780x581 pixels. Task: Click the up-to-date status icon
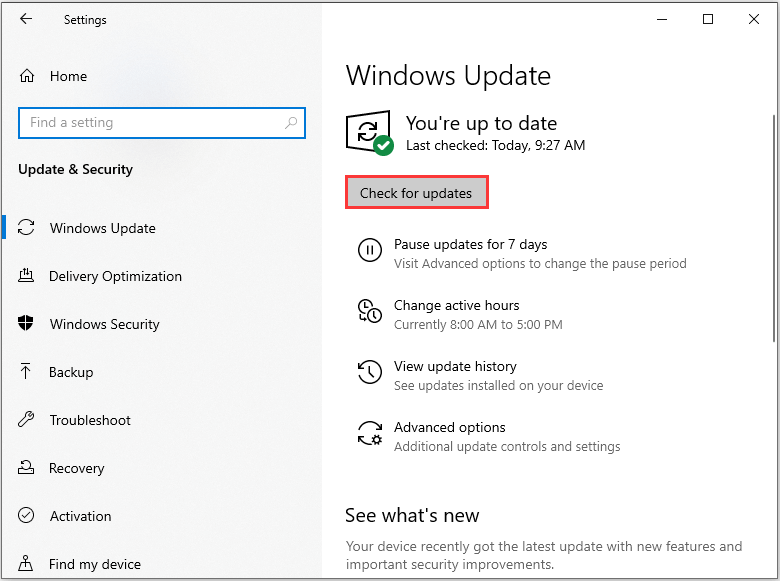370,133
